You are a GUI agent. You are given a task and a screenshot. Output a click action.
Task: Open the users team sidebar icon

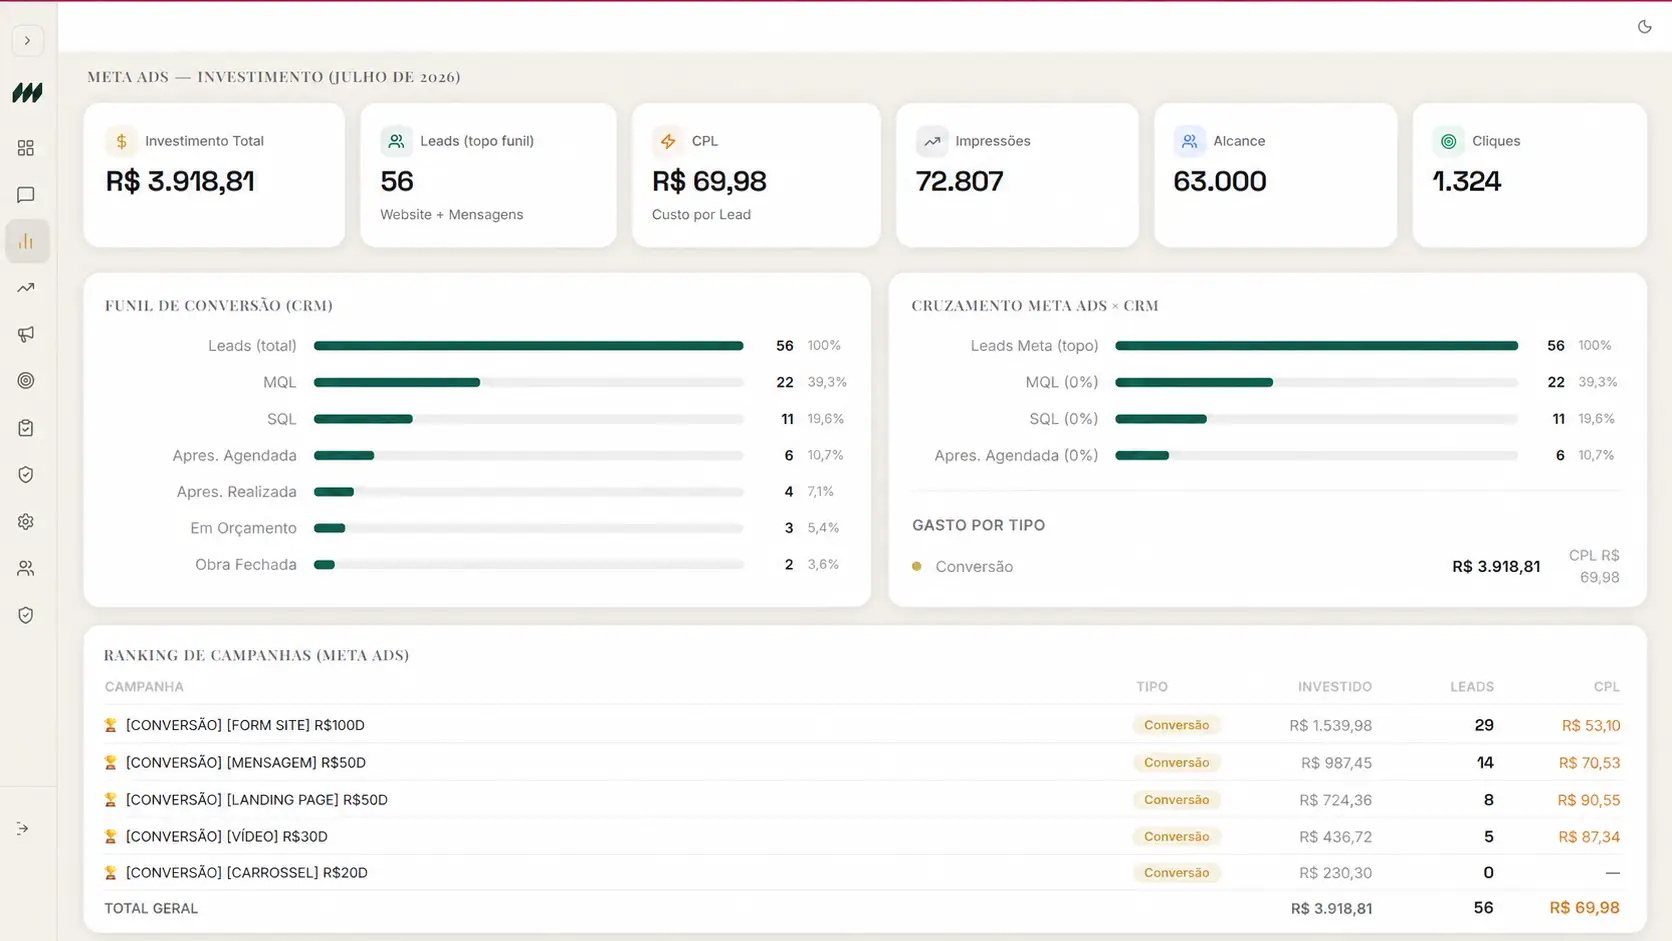26,568
